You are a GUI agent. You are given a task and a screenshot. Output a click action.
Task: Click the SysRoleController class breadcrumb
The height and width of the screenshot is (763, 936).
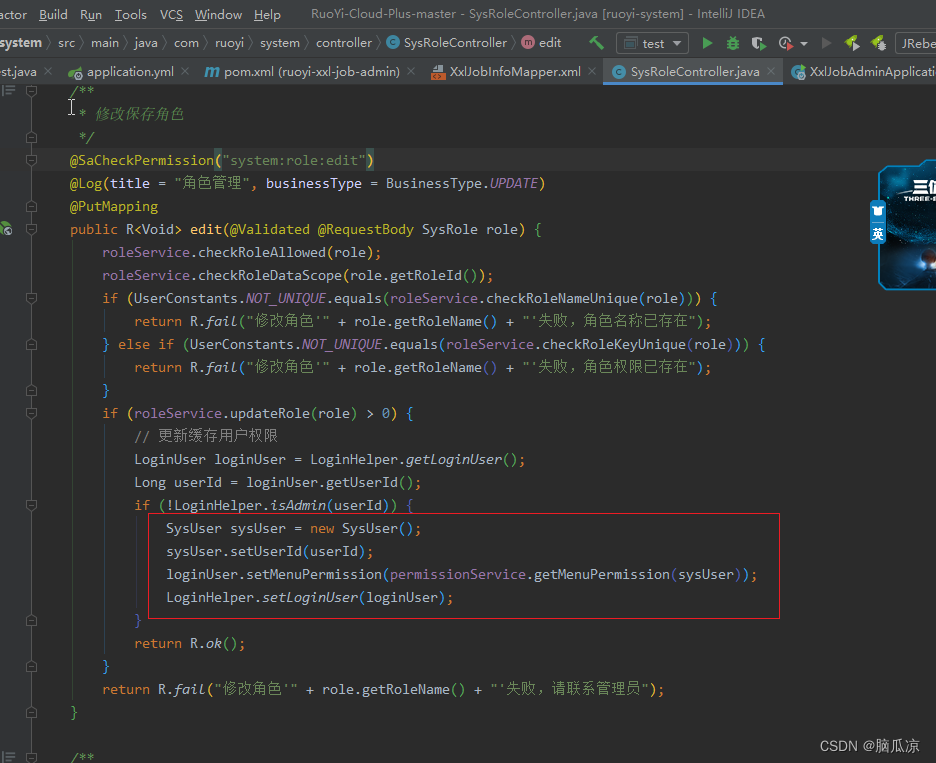pyautogui.click(x=447, y=43)
